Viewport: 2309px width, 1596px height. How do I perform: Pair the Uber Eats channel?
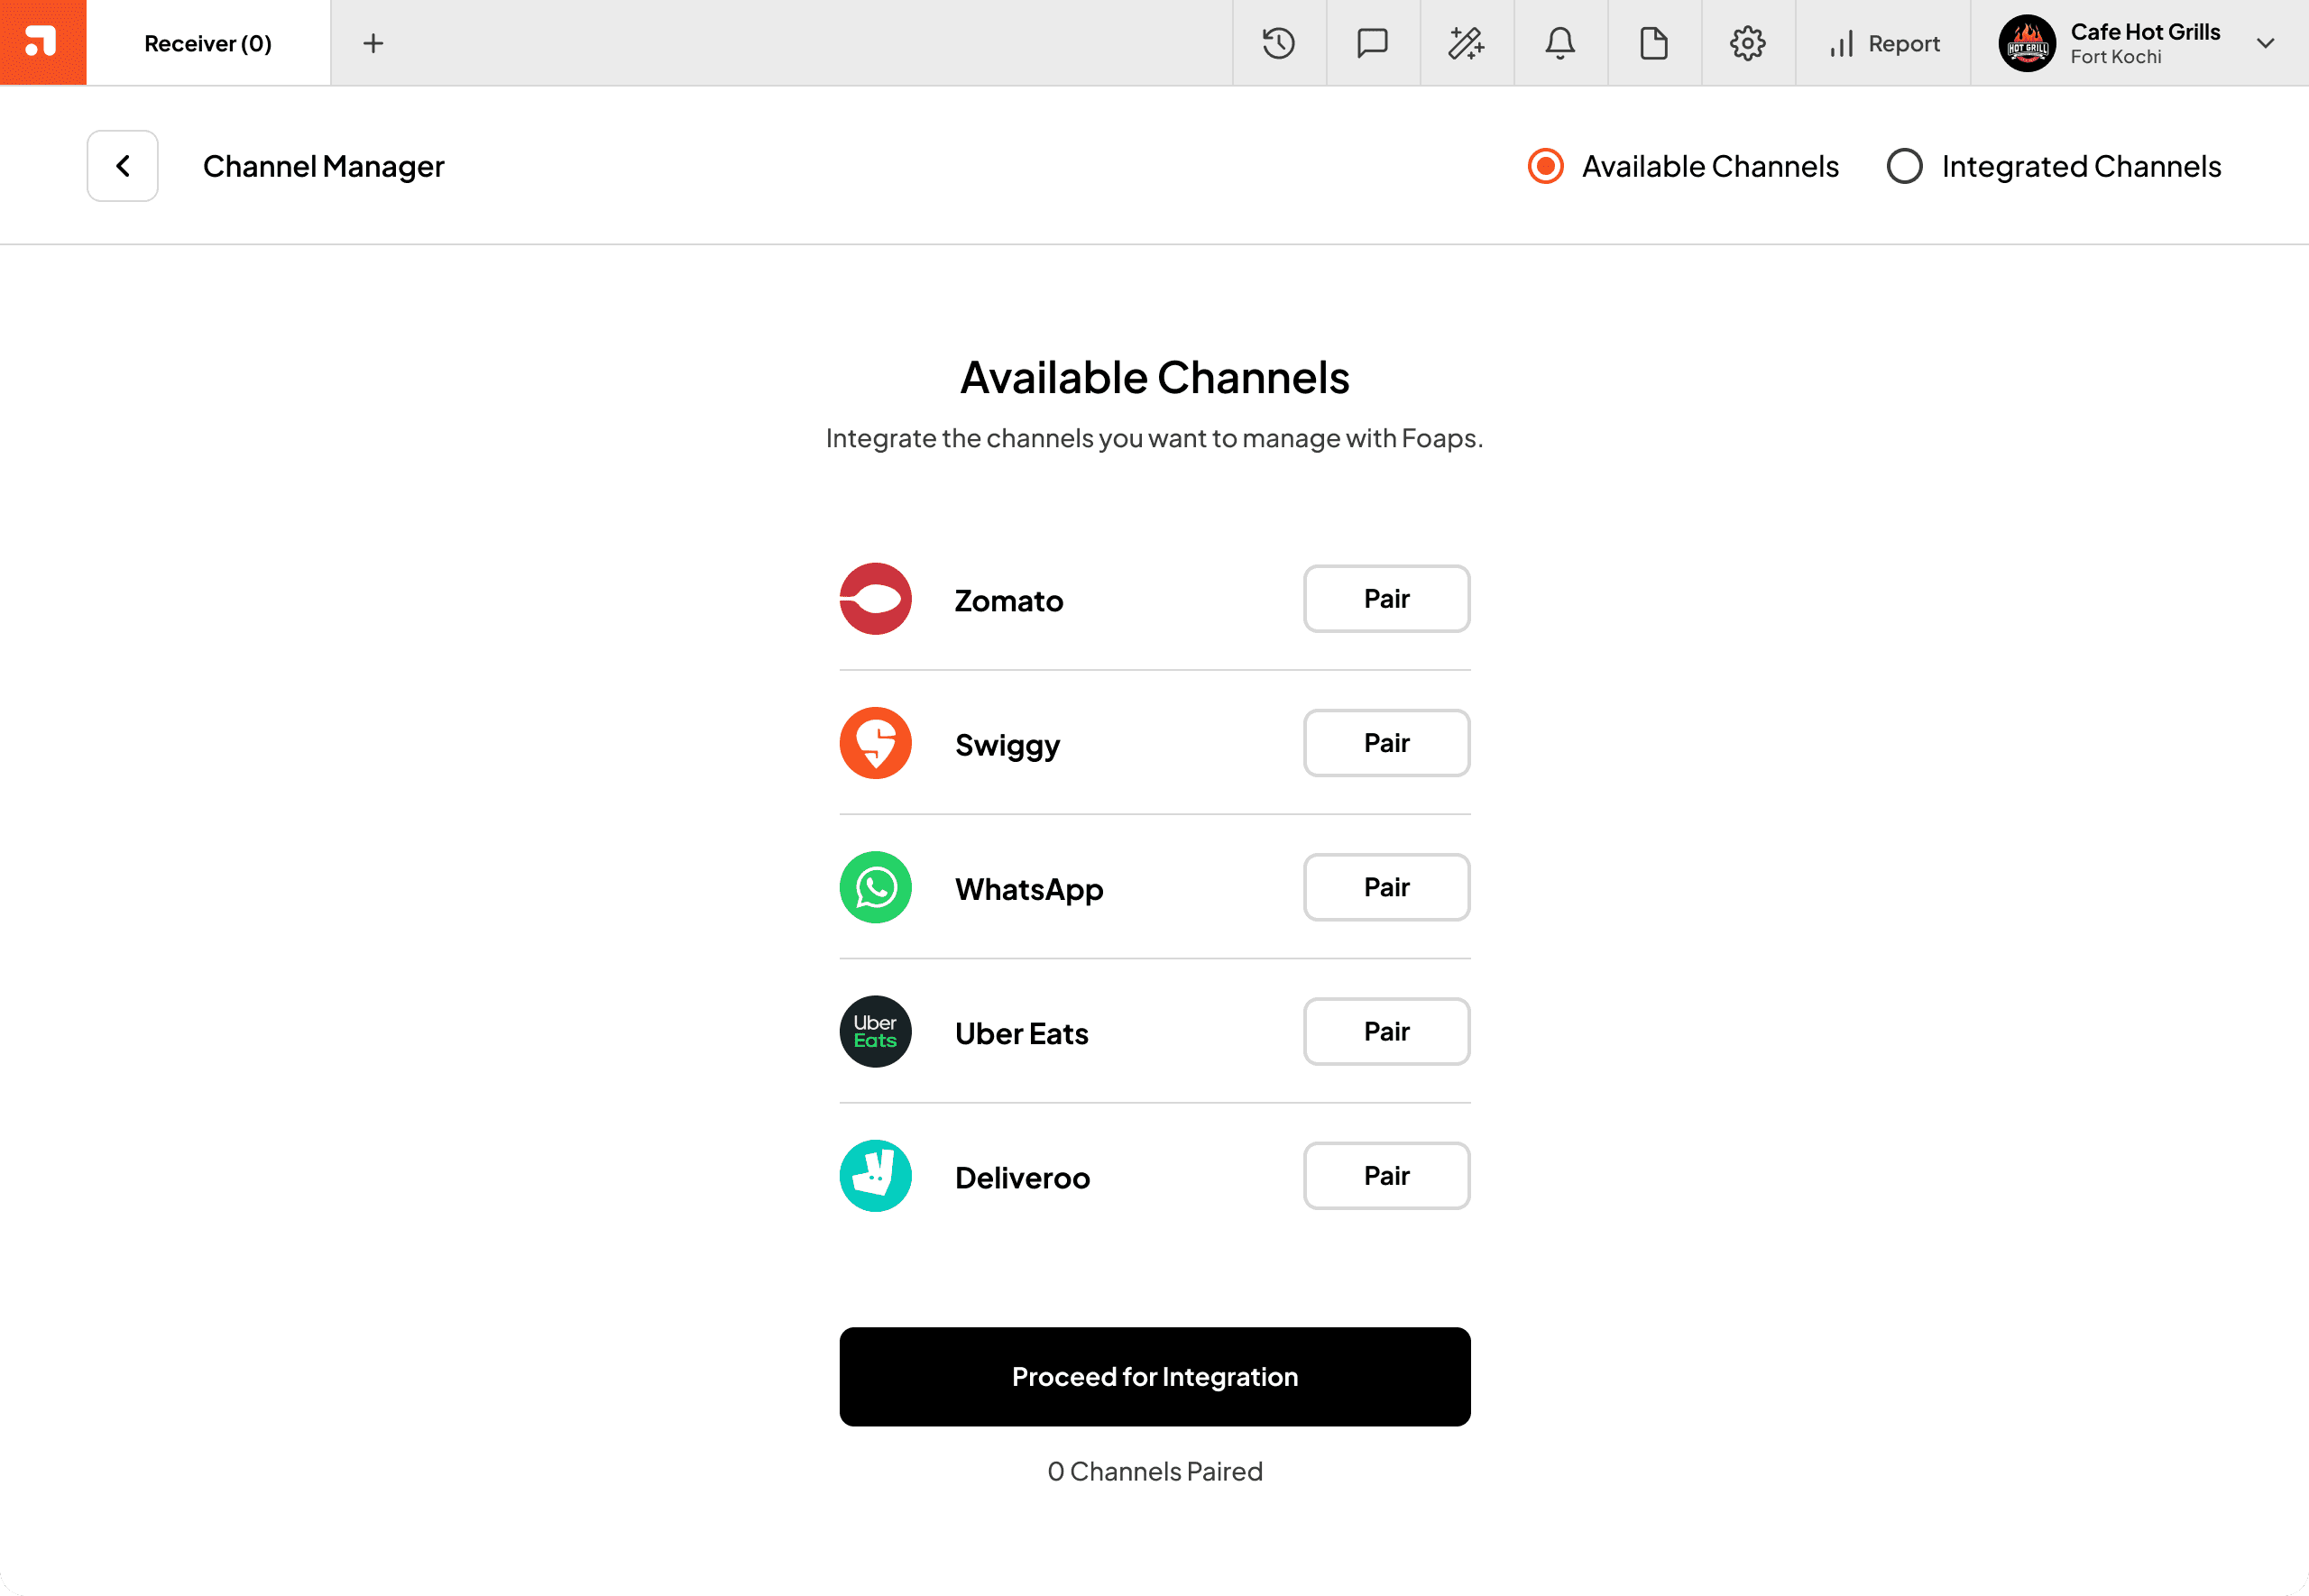1386,1031
